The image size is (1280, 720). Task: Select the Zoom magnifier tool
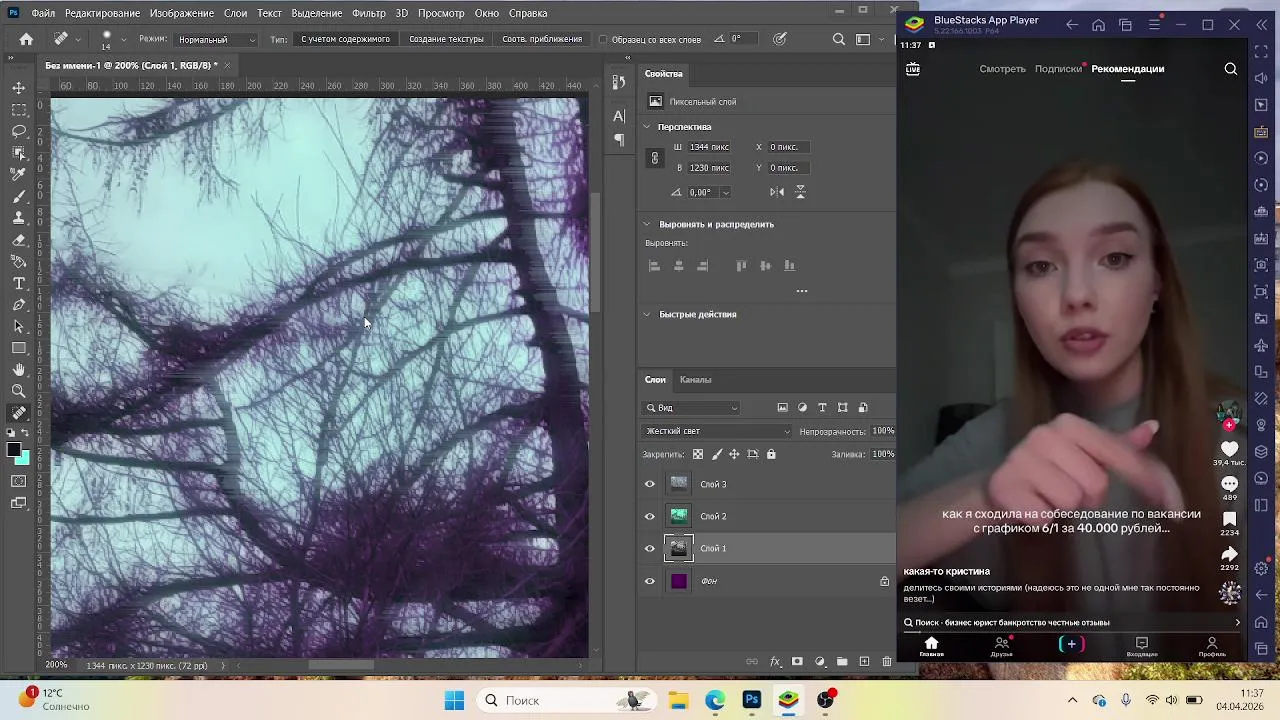click(x=19, y=391)
